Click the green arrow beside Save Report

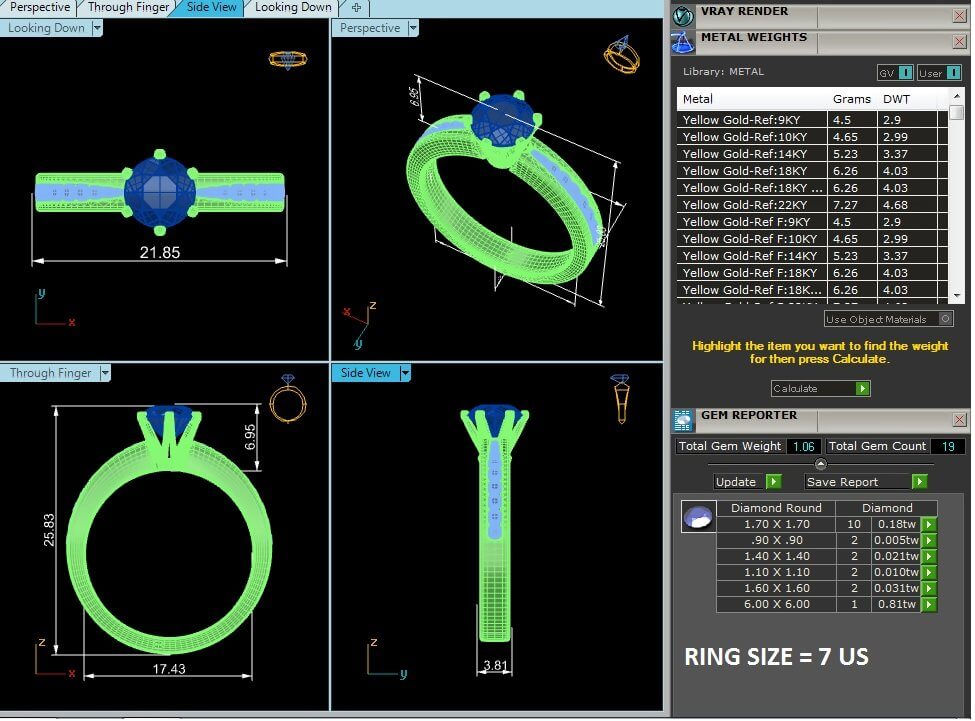pyautogui.click(x=918, y=482)
